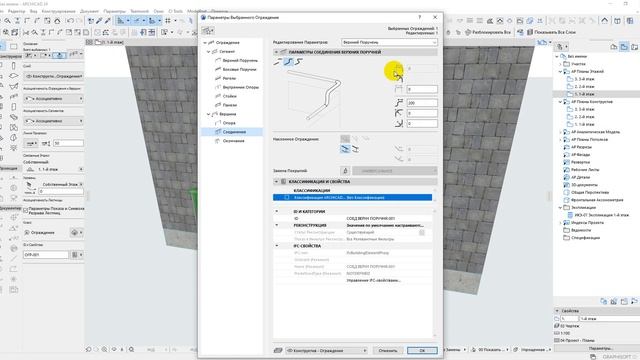Screen dimensions: 640x360
Task: Toggle the ARCHICAD Classification checkbox
Action: click(x=287, y=198)
